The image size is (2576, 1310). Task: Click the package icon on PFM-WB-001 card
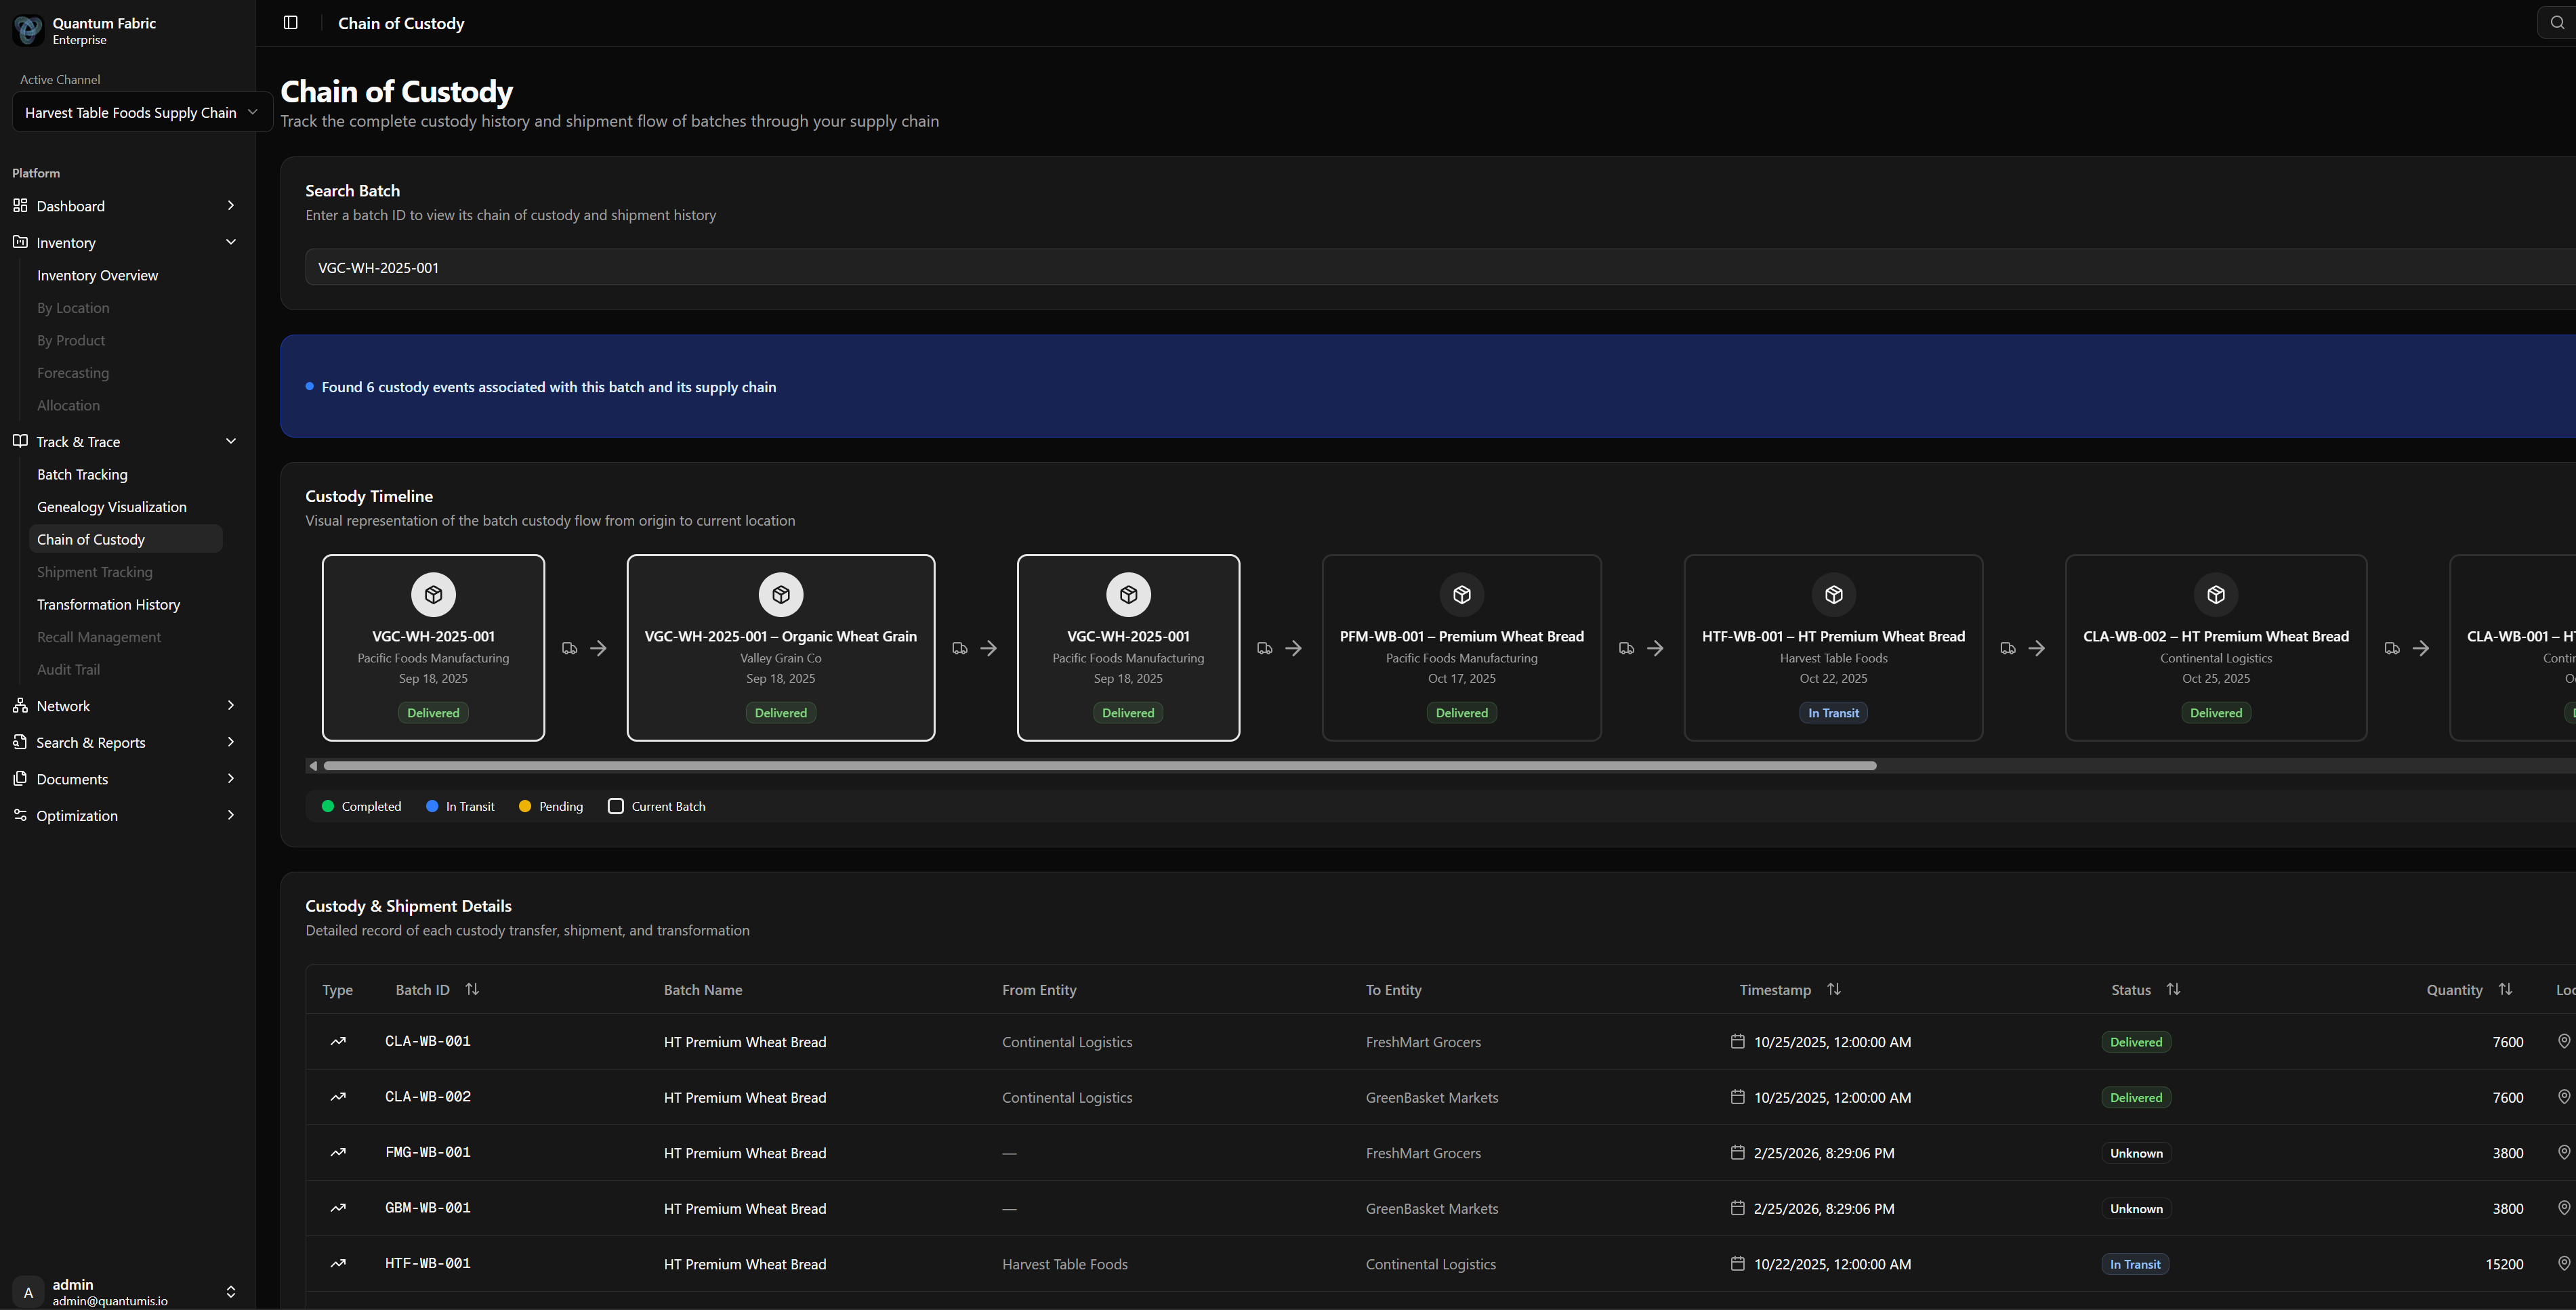(1461, 595)
